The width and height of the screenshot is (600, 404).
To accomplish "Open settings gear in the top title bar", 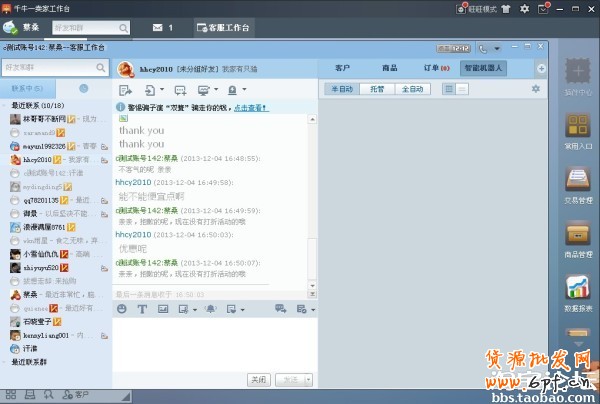I will pos(525,9).
